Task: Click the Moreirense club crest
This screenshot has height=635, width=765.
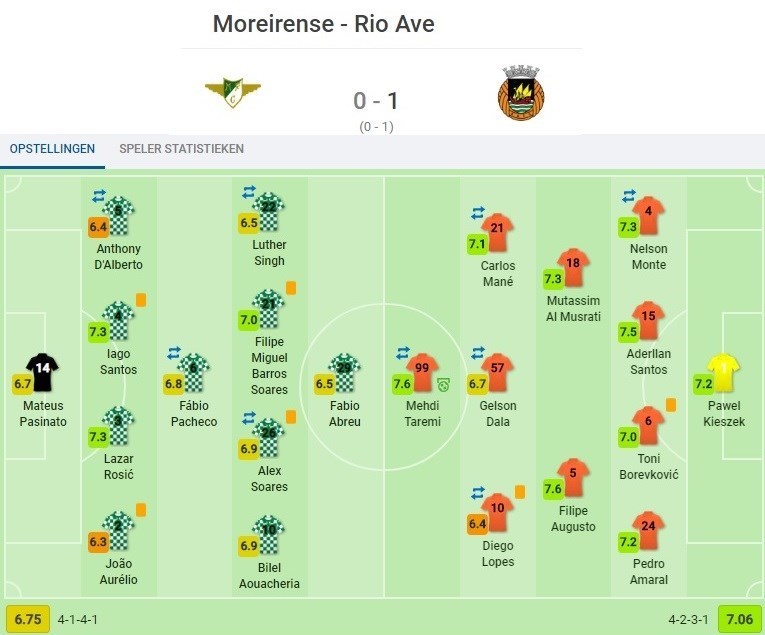Action: (x=232, y=93)
